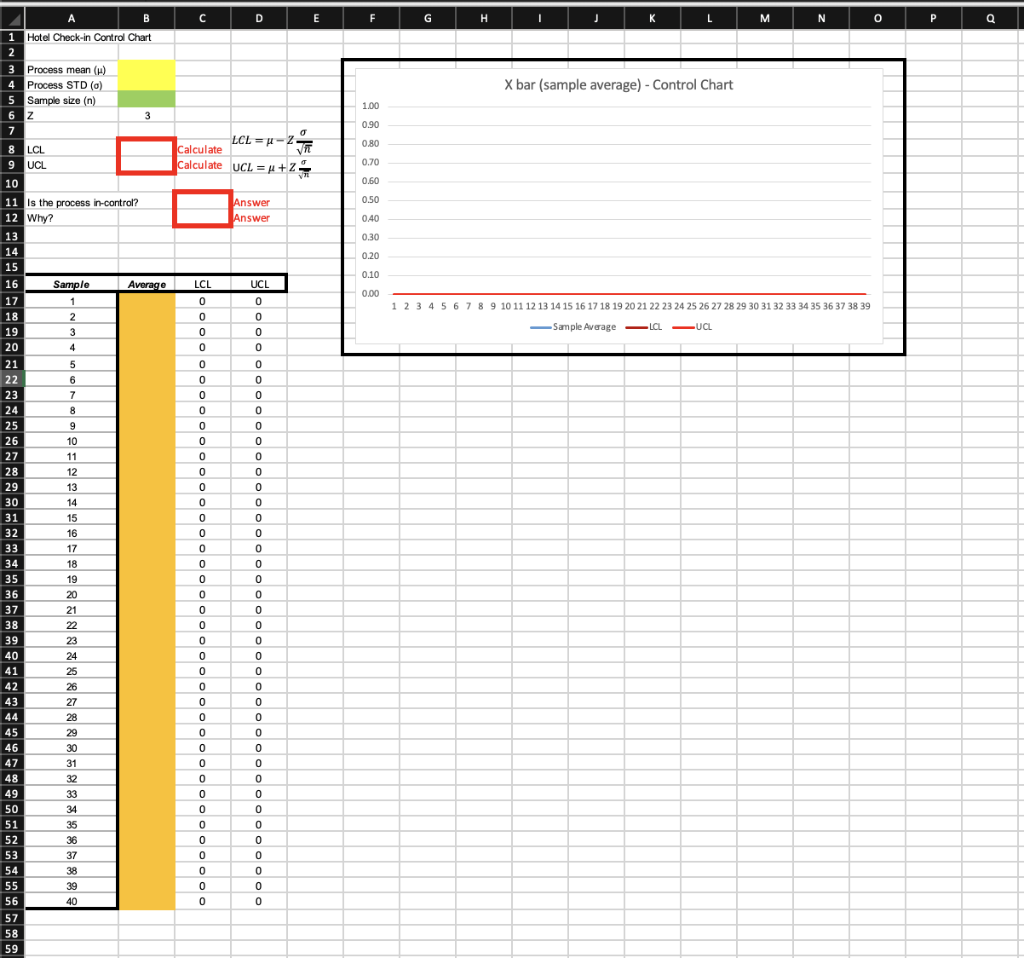Click the 'Is the process in-control?' answer cell
Viewport: 1024px width, 958px height.
click(202, 202)
